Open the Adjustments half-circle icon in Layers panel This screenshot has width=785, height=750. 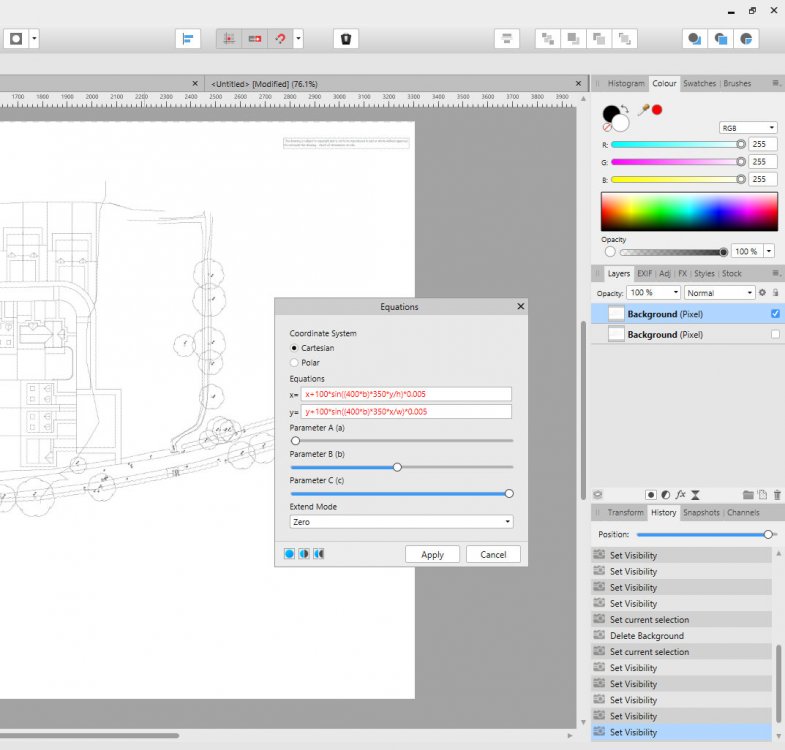pyautogui.click(x=665, y=494)
